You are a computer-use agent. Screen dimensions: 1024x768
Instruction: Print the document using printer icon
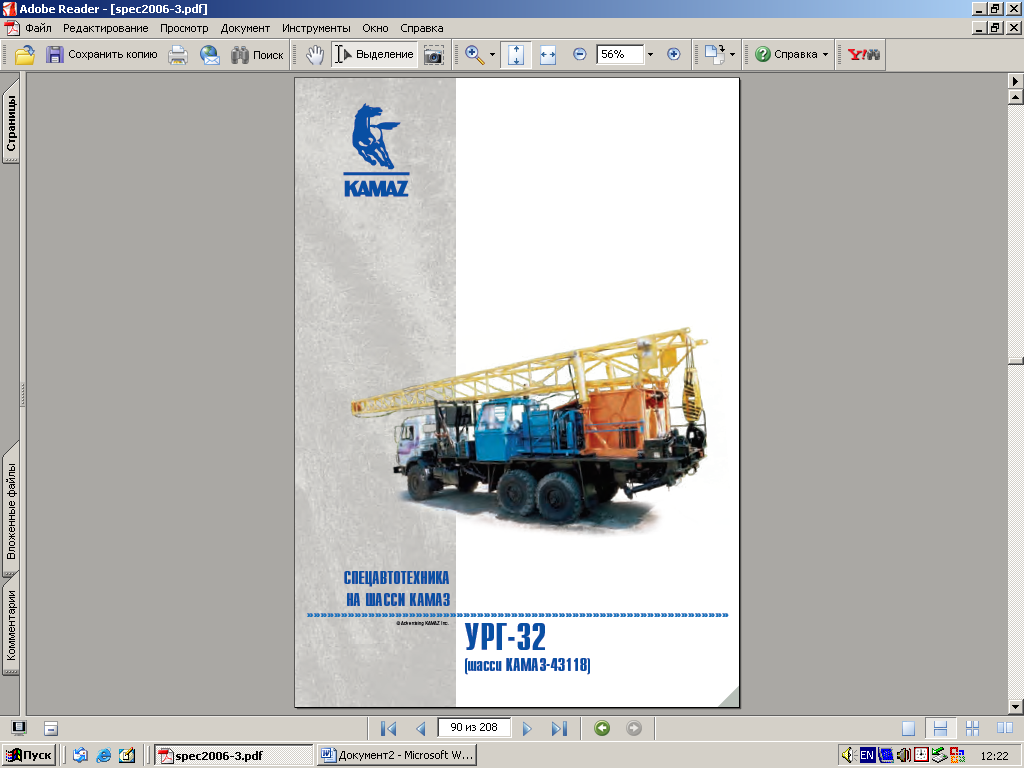pos(178,55)
